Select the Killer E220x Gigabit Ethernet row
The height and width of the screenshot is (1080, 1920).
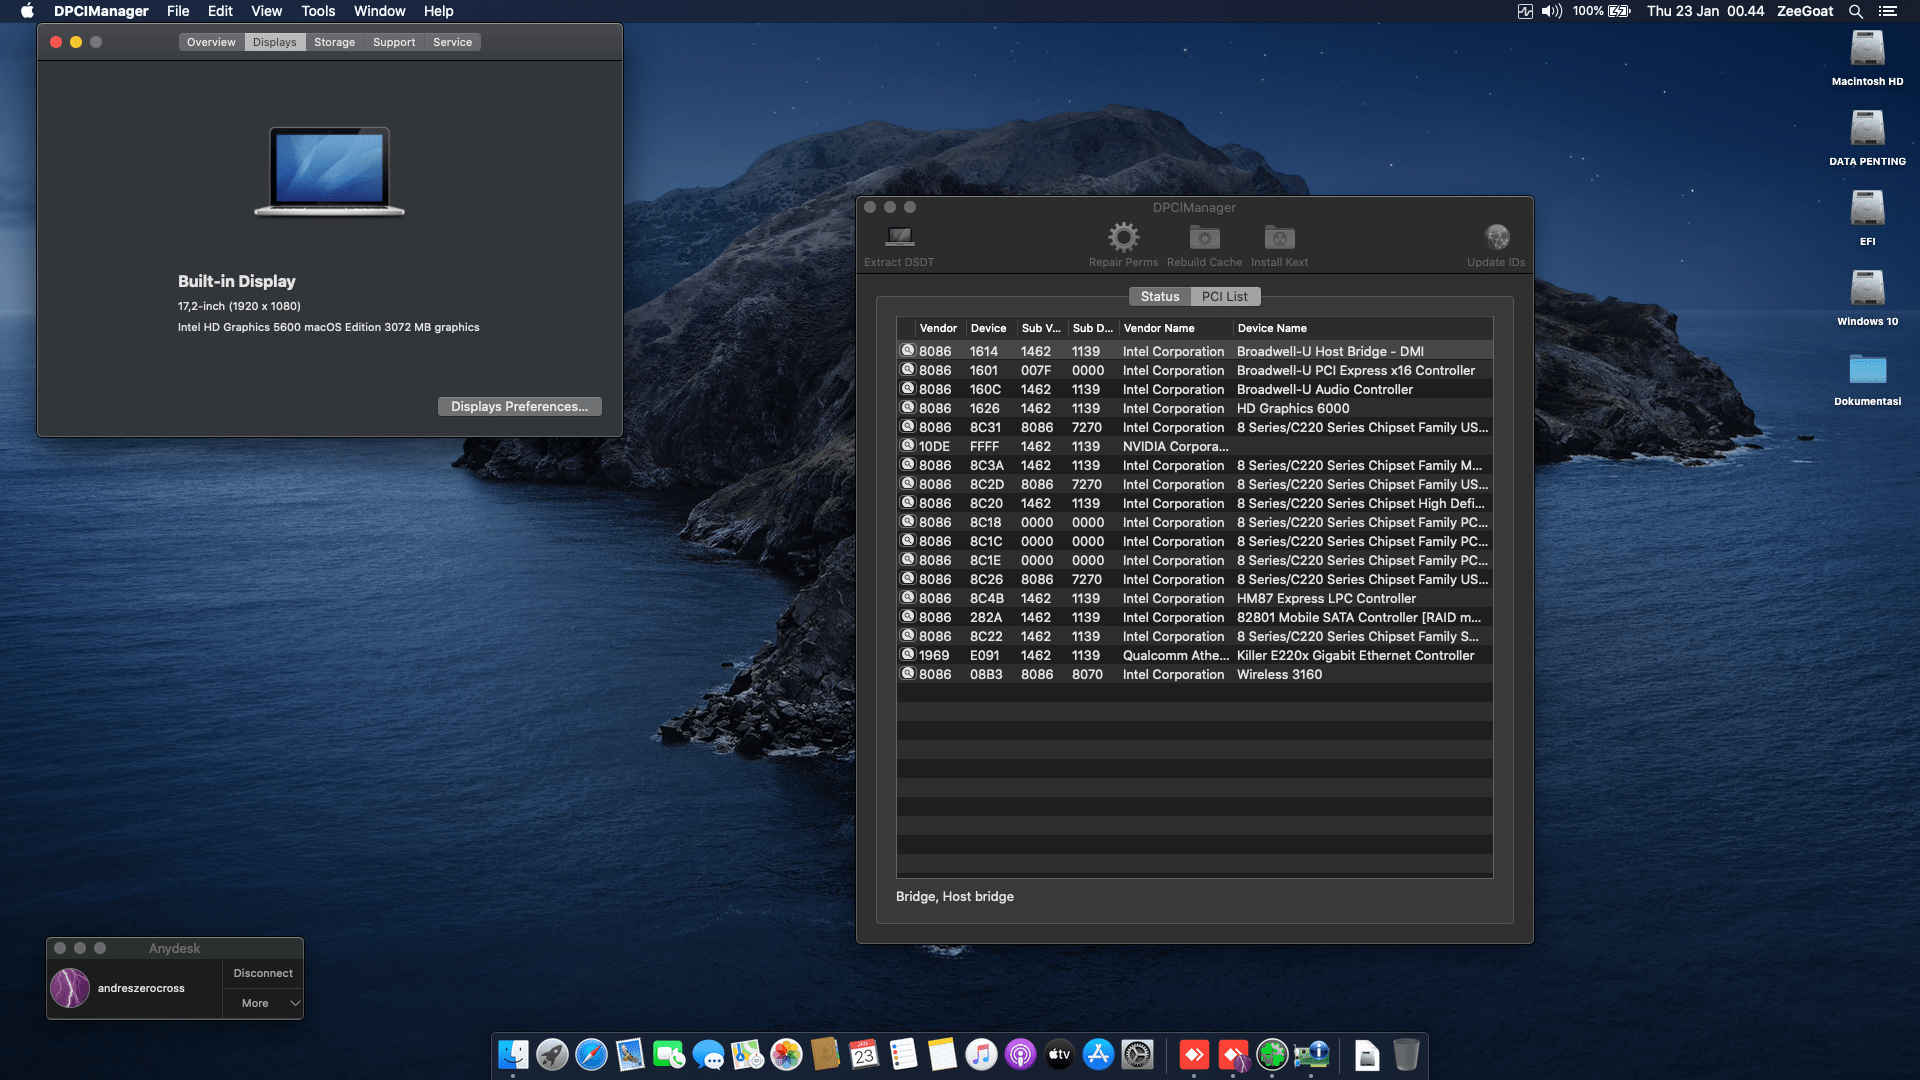coord(1195,655)
